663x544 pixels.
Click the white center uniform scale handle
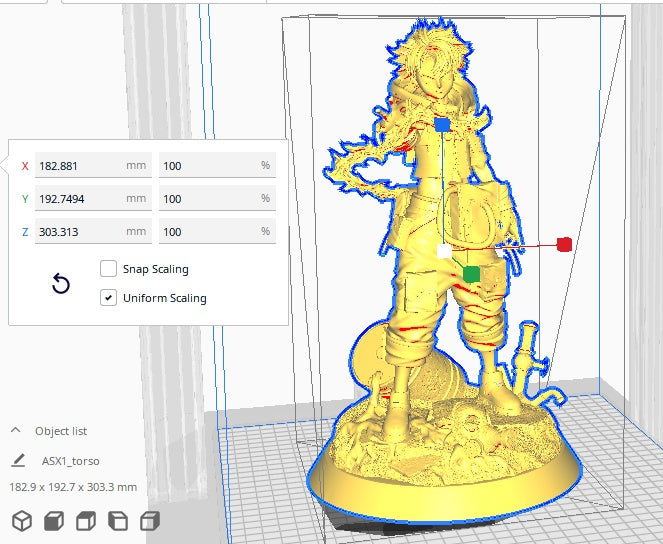coord(444,252)
